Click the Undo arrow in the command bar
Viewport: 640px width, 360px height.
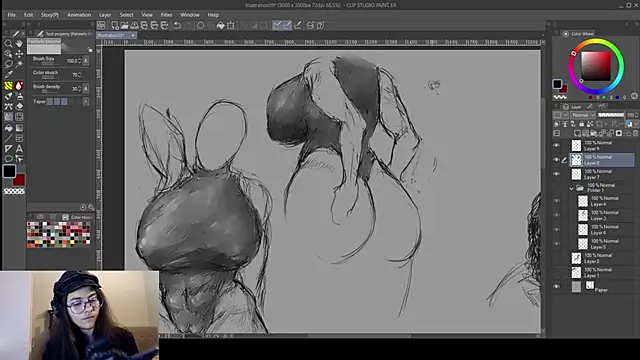click(x=178, y=25)
